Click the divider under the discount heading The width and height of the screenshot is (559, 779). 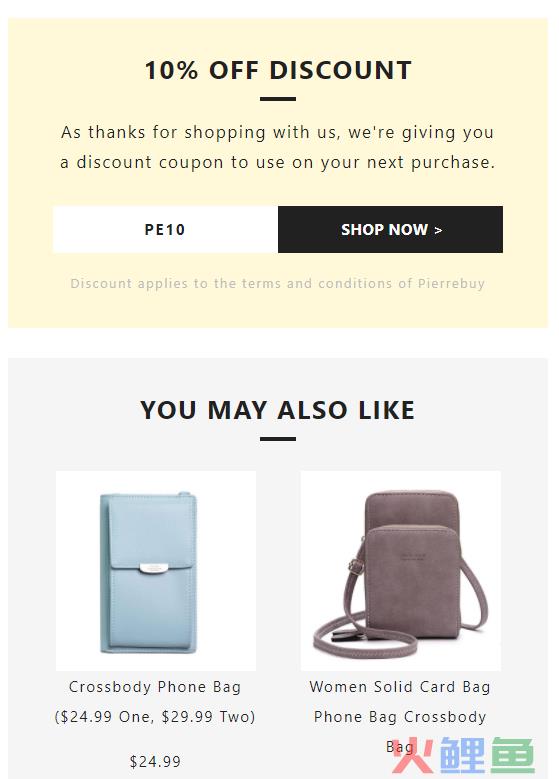[x=278, y=99]
